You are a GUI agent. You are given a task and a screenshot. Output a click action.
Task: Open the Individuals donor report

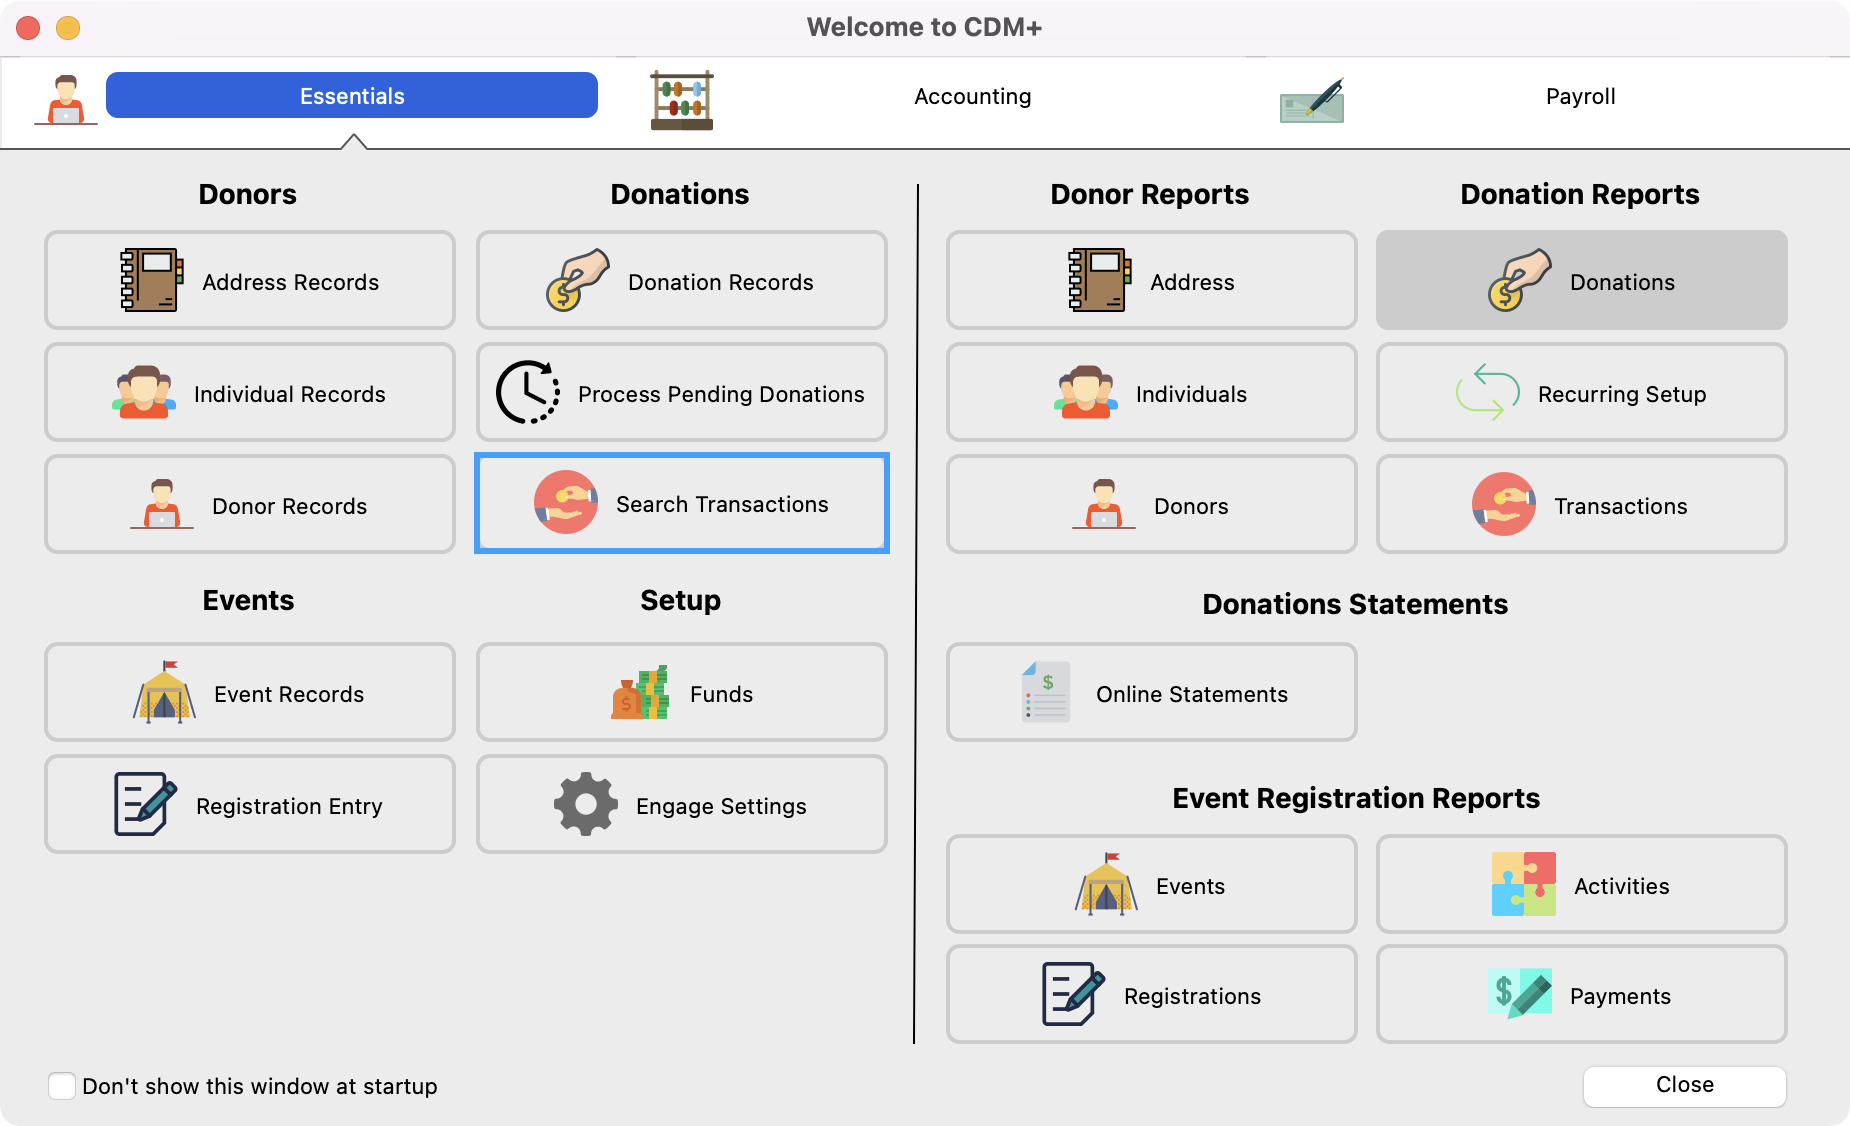coord(1151,393)
